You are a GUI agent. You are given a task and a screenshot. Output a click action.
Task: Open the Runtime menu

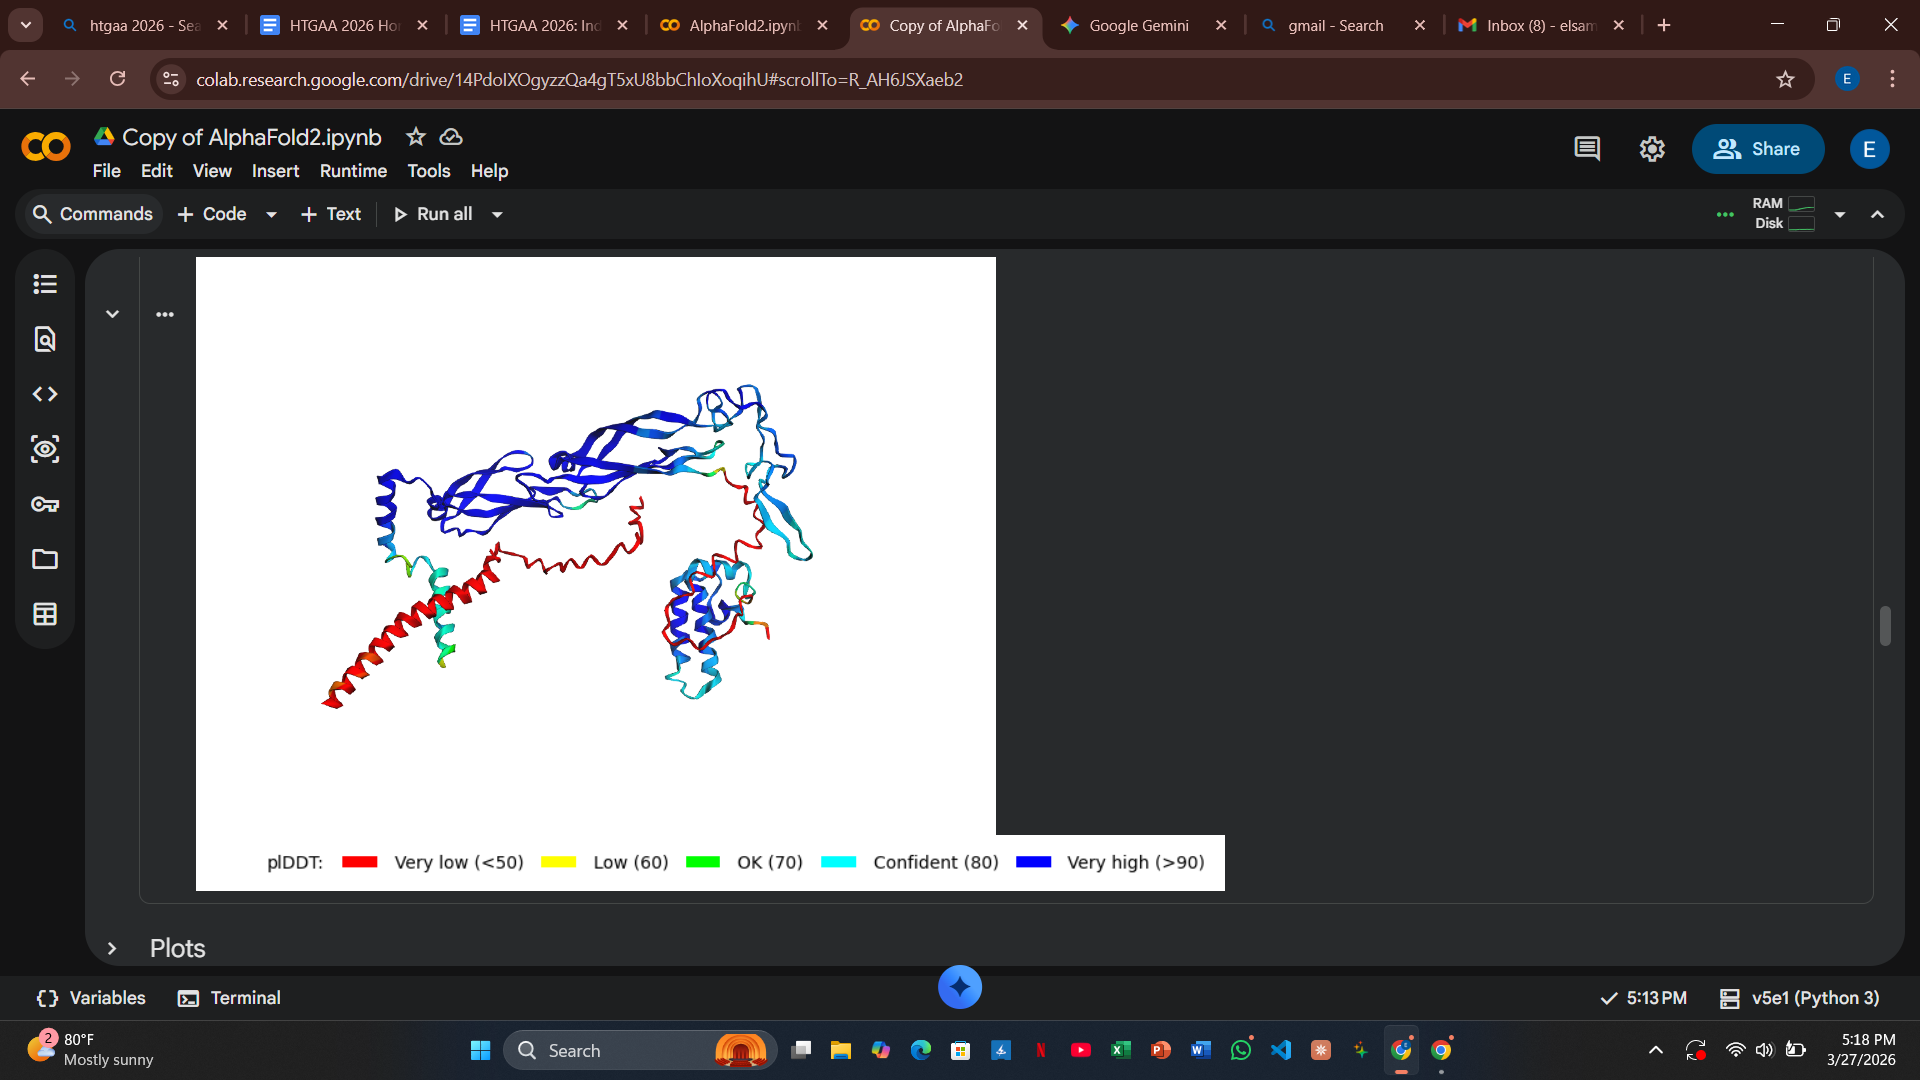tap(353, 171)
